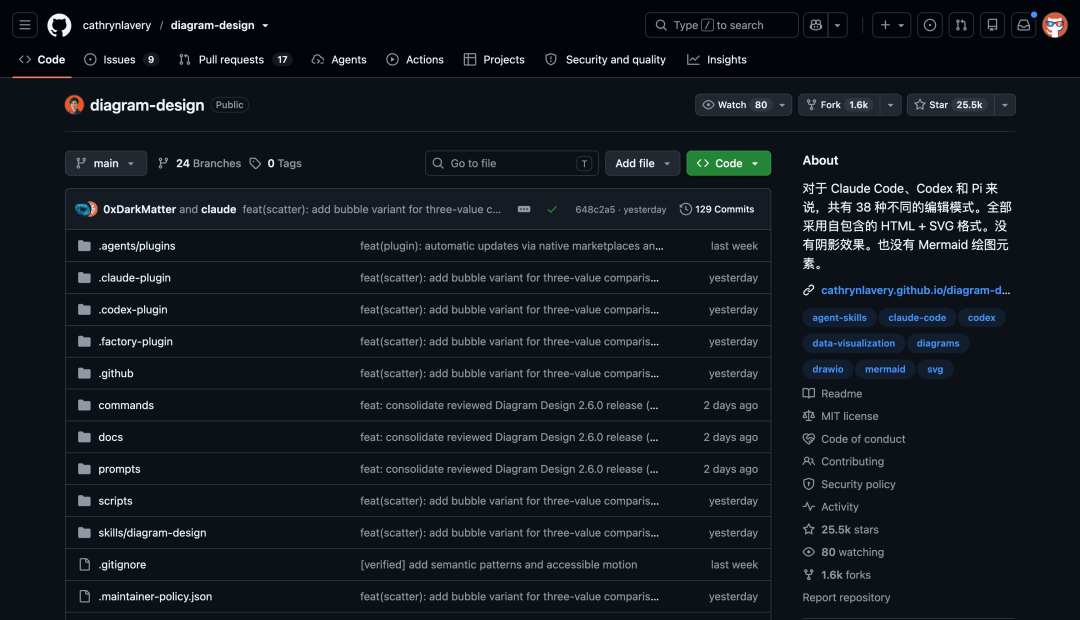Select the claude-code topic tag
This screenshot has height=620, width=1080.
917,318
